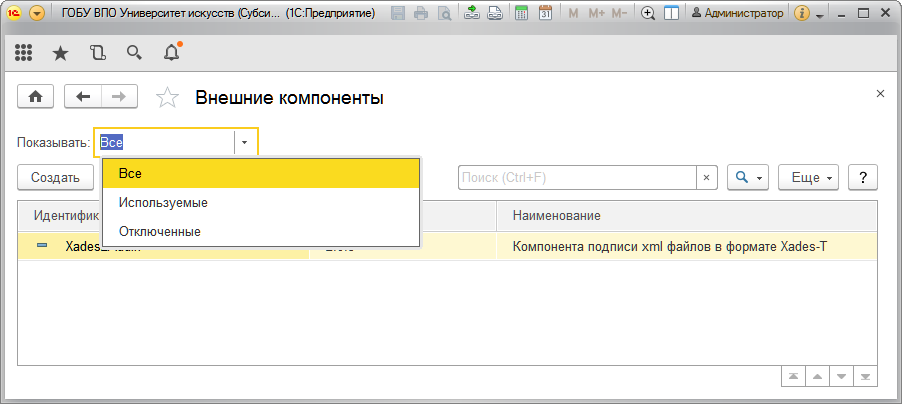Click the Back arrow navigation button
Screen dimensions: 902x404
[83, 97]
